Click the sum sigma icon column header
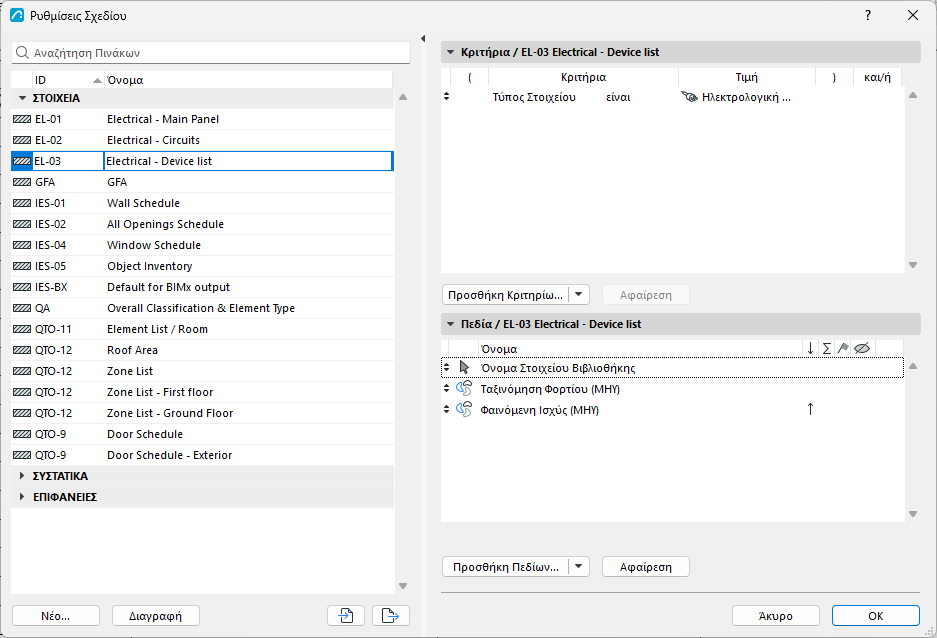The image size is (937, 638). click(826, 348)
